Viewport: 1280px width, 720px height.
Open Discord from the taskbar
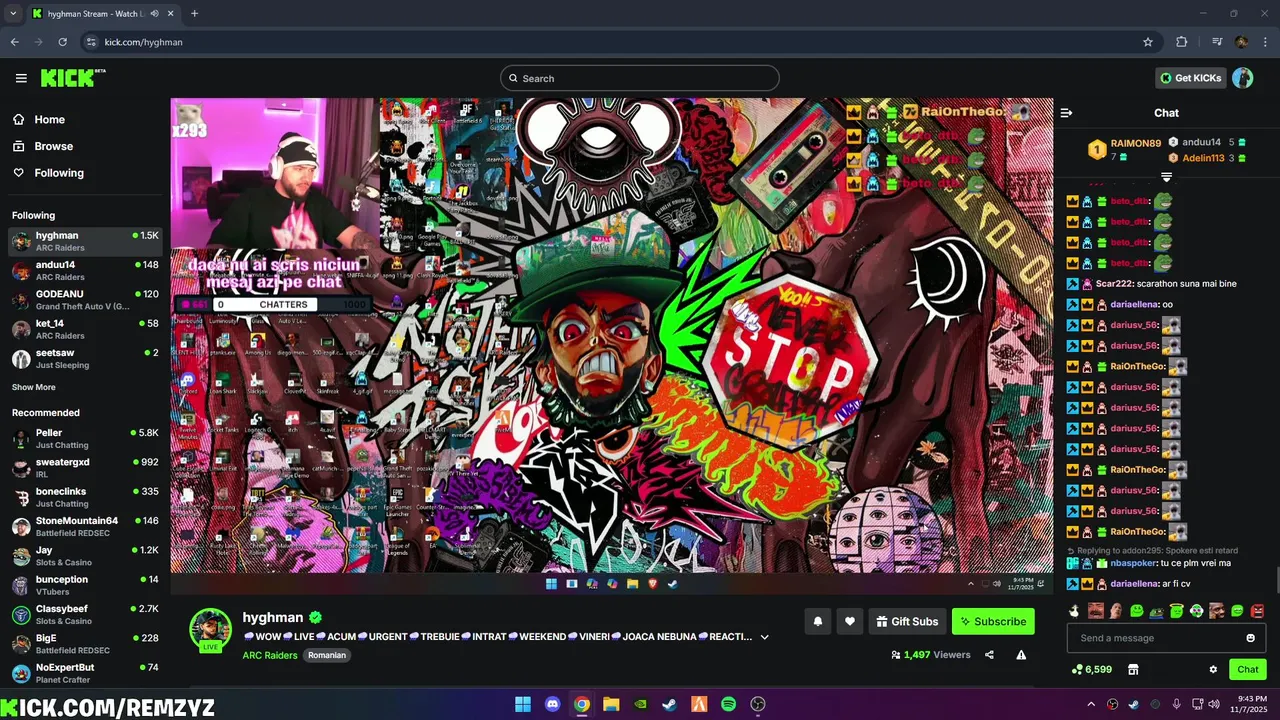pos(552,704)
